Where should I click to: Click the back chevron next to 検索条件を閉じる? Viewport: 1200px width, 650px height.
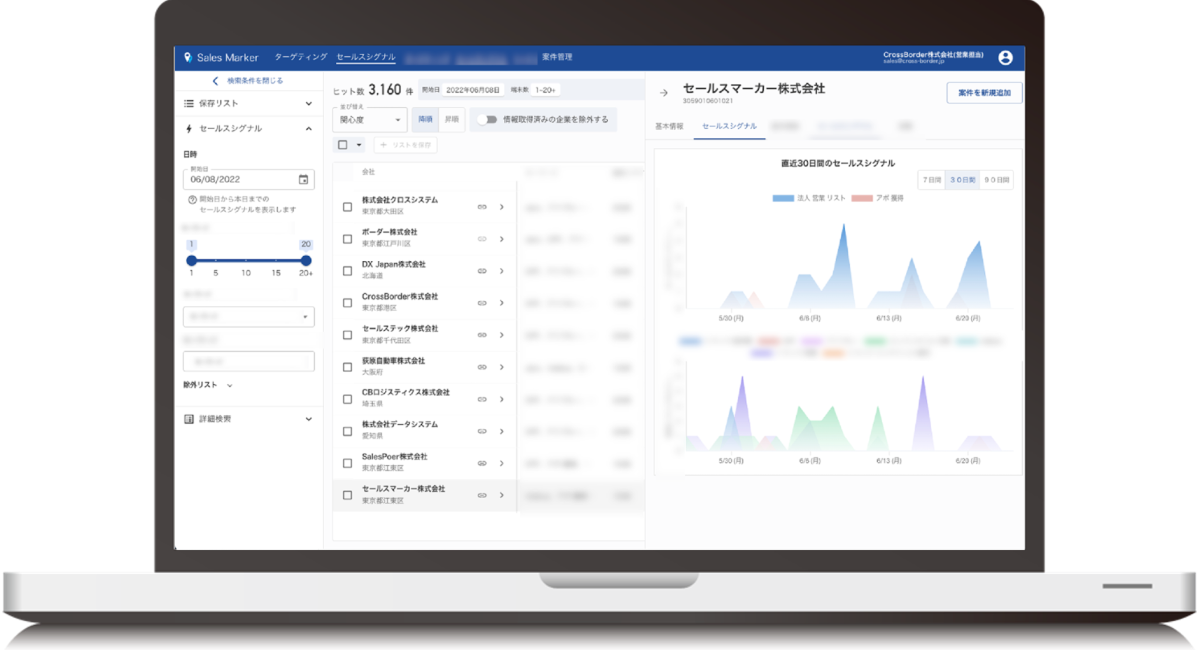coord(215,81)
